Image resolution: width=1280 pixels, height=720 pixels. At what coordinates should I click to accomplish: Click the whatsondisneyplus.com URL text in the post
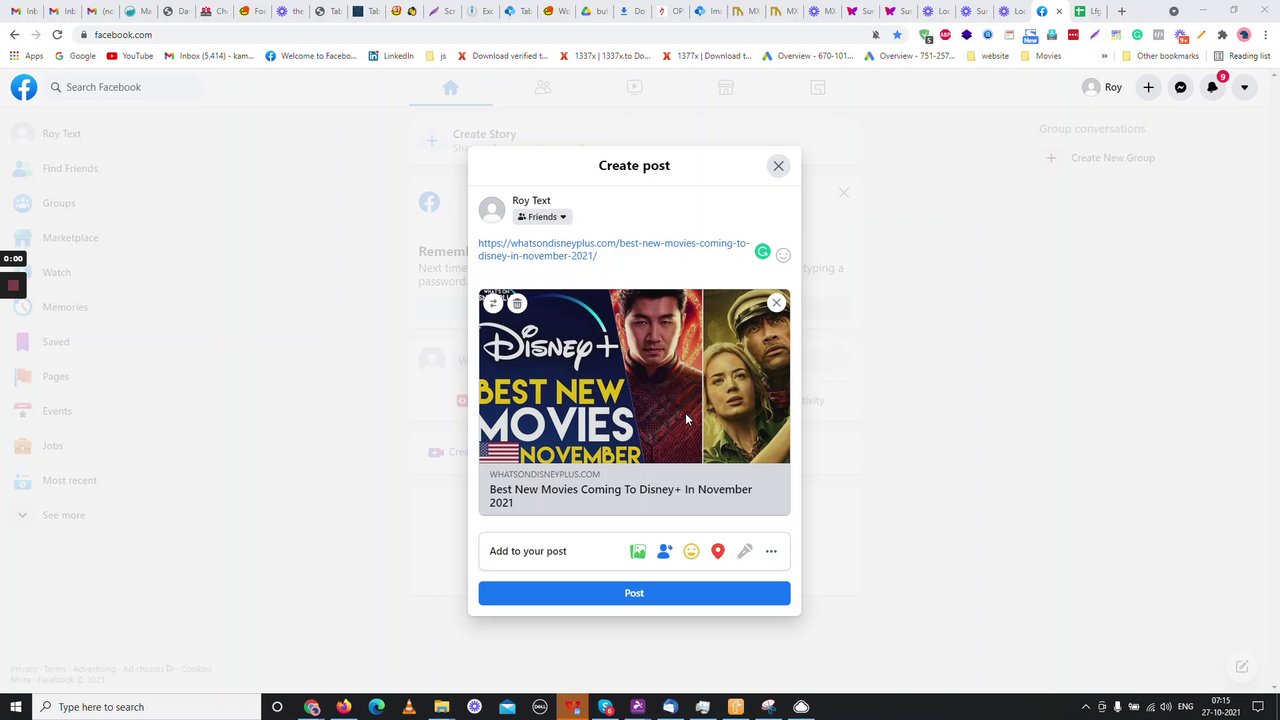pyautogui.click(x=613, y=249)
